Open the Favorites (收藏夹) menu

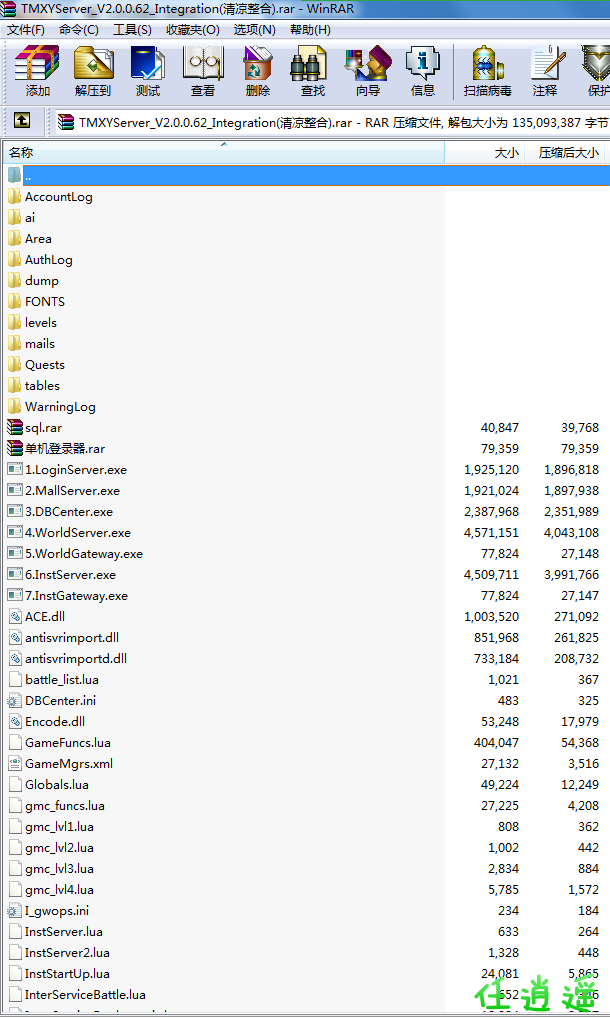[193, 30]
